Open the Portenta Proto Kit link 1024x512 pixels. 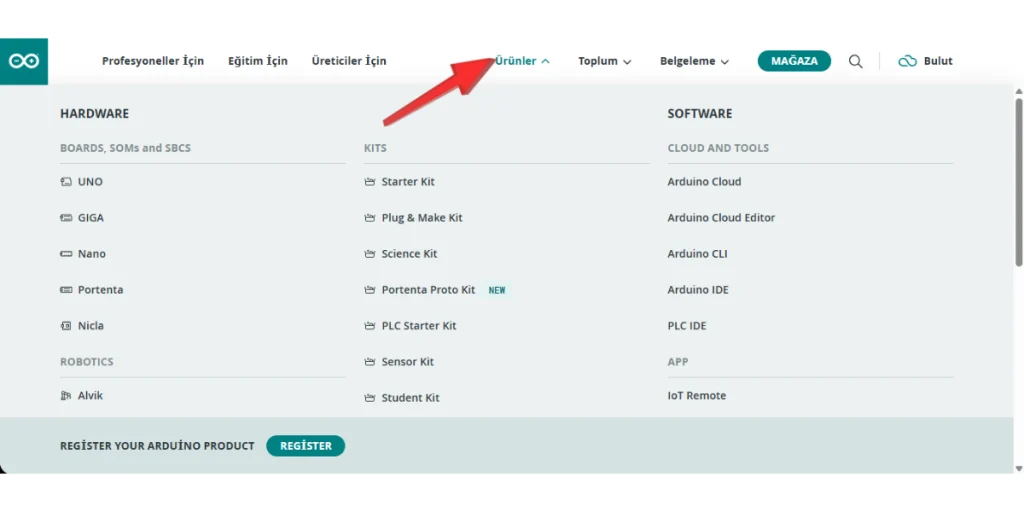pyautogui.click(x=428, y=290)
